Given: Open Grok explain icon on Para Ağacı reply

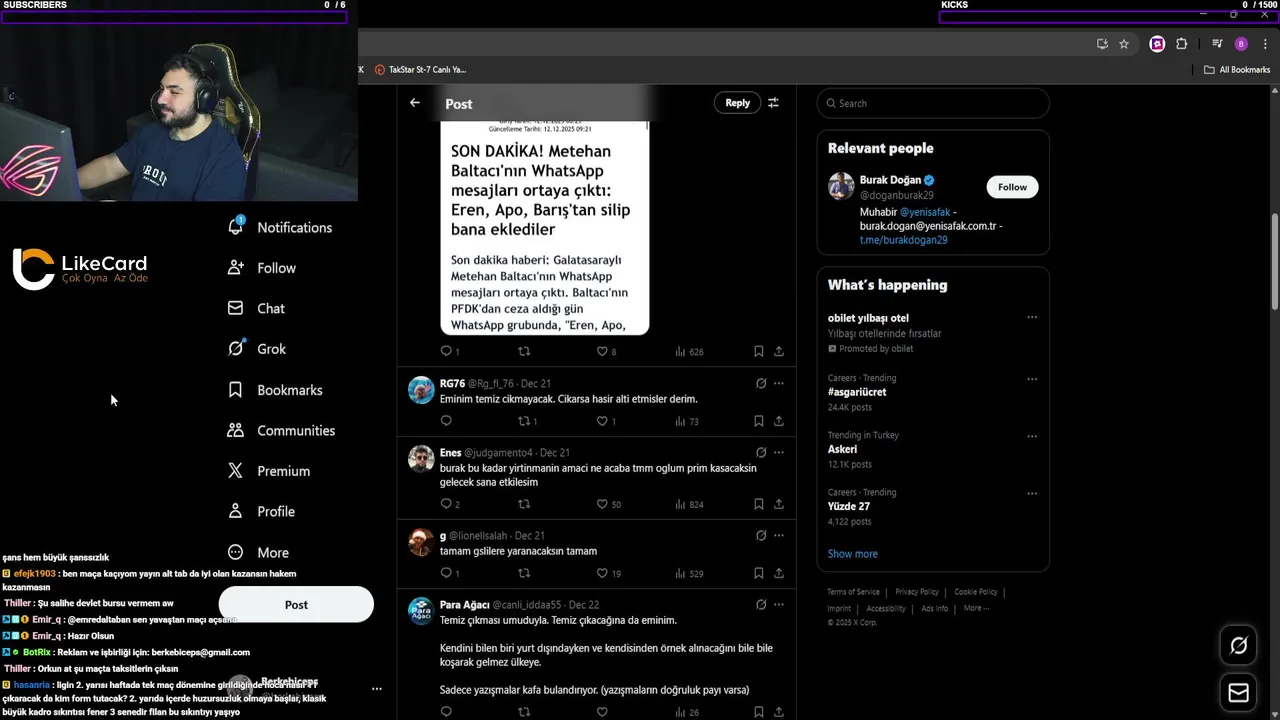Looking at the screenshot, I should click(x=761, y=605).
